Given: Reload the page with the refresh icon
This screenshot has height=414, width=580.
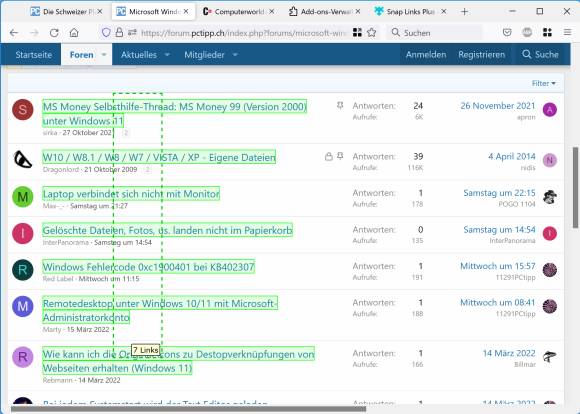Looking at the screenshot, I should [x=54, y=33].
